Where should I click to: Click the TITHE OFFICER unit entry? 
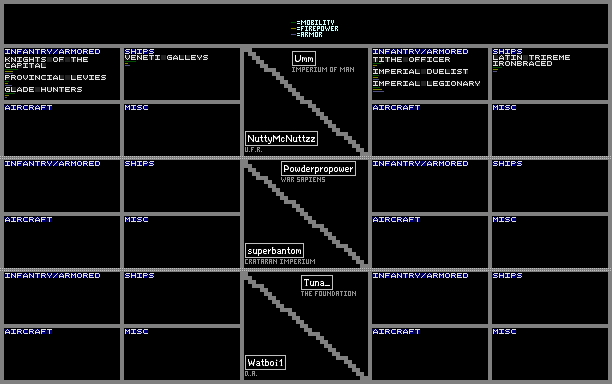click(412, 60)
